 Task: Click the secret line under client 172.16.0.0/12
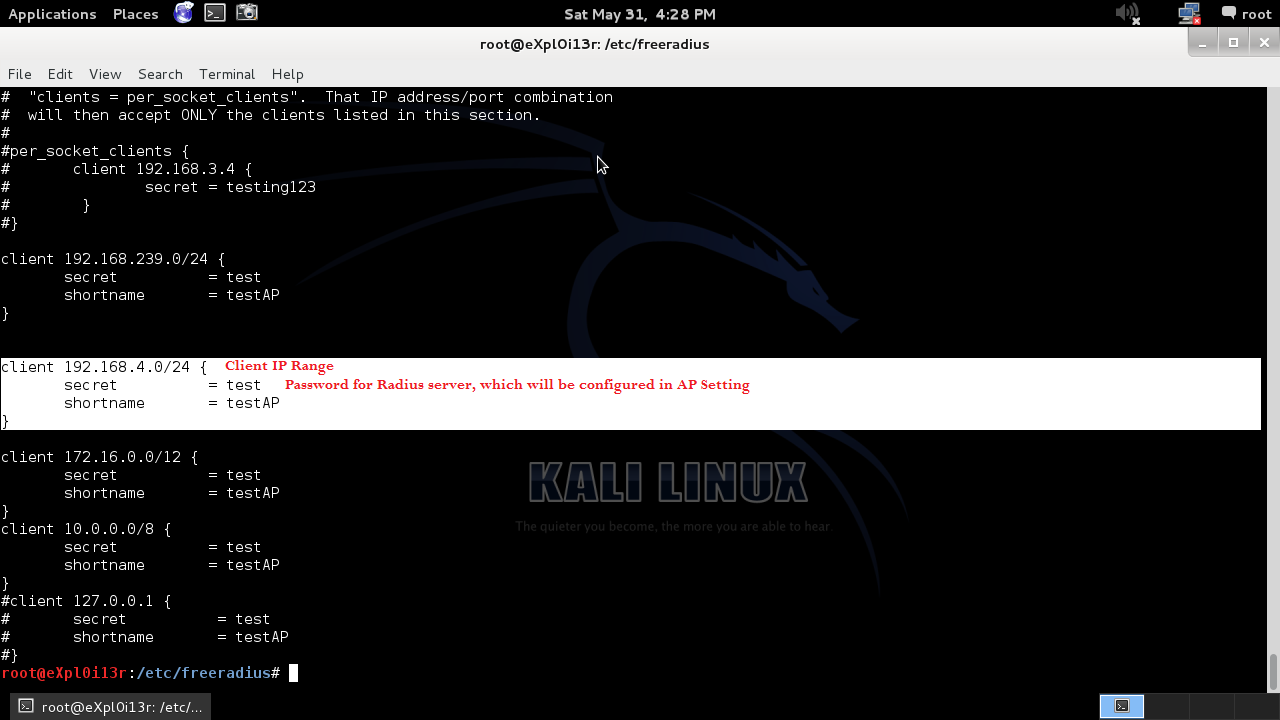[162, 475]
